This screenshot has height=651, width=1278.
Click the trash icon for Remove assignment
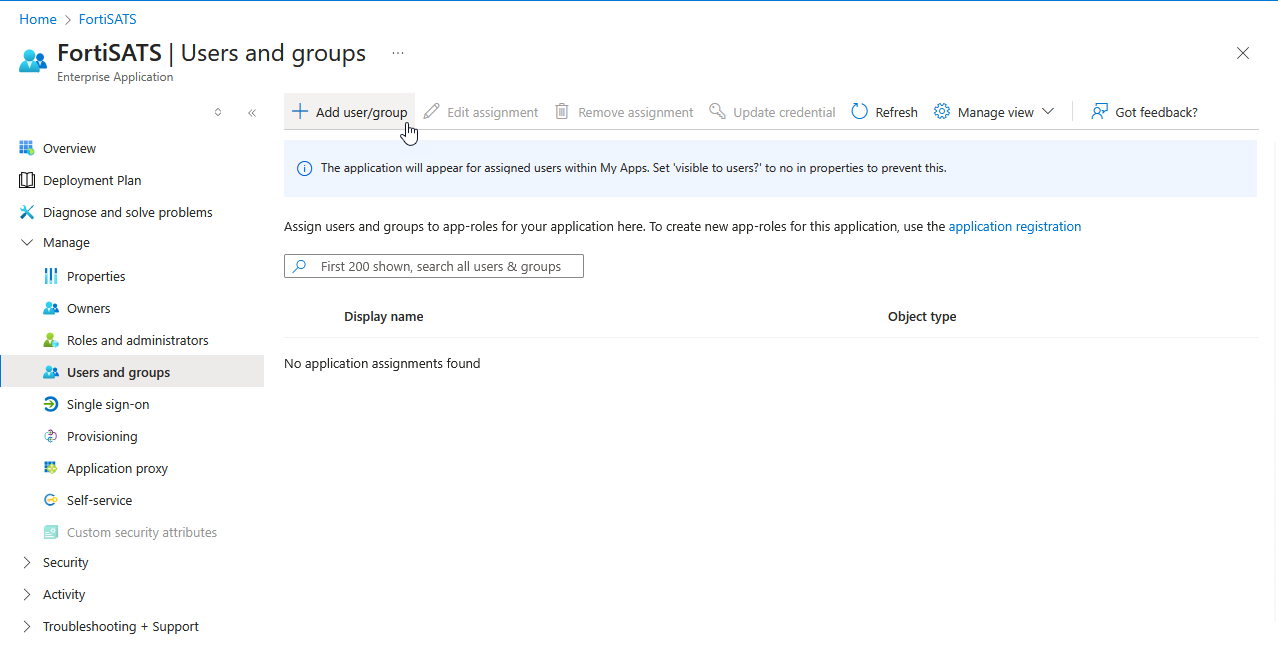click(562, 111)
